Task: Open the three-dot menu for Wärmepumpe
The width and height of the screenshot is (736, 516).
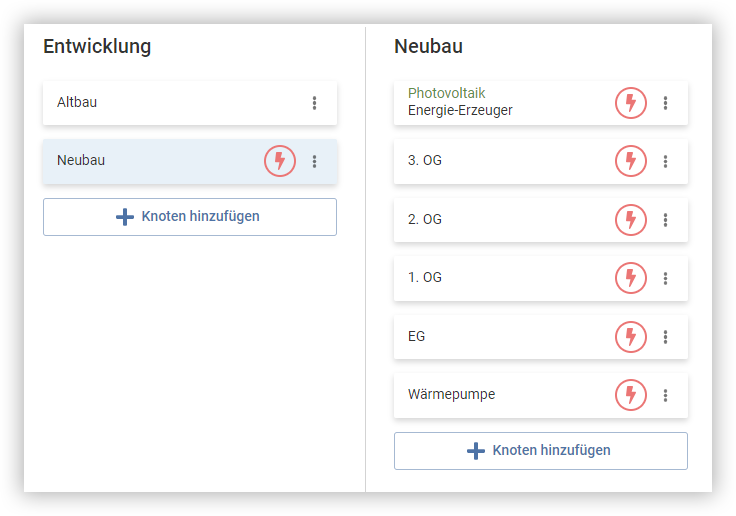Action: (666, 395)
